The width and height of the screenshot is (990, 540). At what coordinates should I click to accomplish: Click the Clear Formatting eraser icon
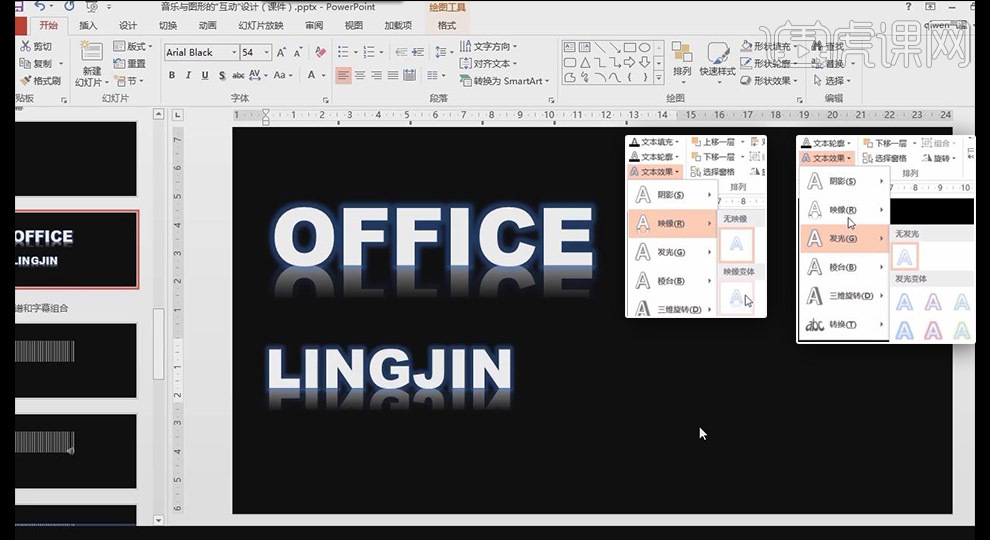coord(321,52)
